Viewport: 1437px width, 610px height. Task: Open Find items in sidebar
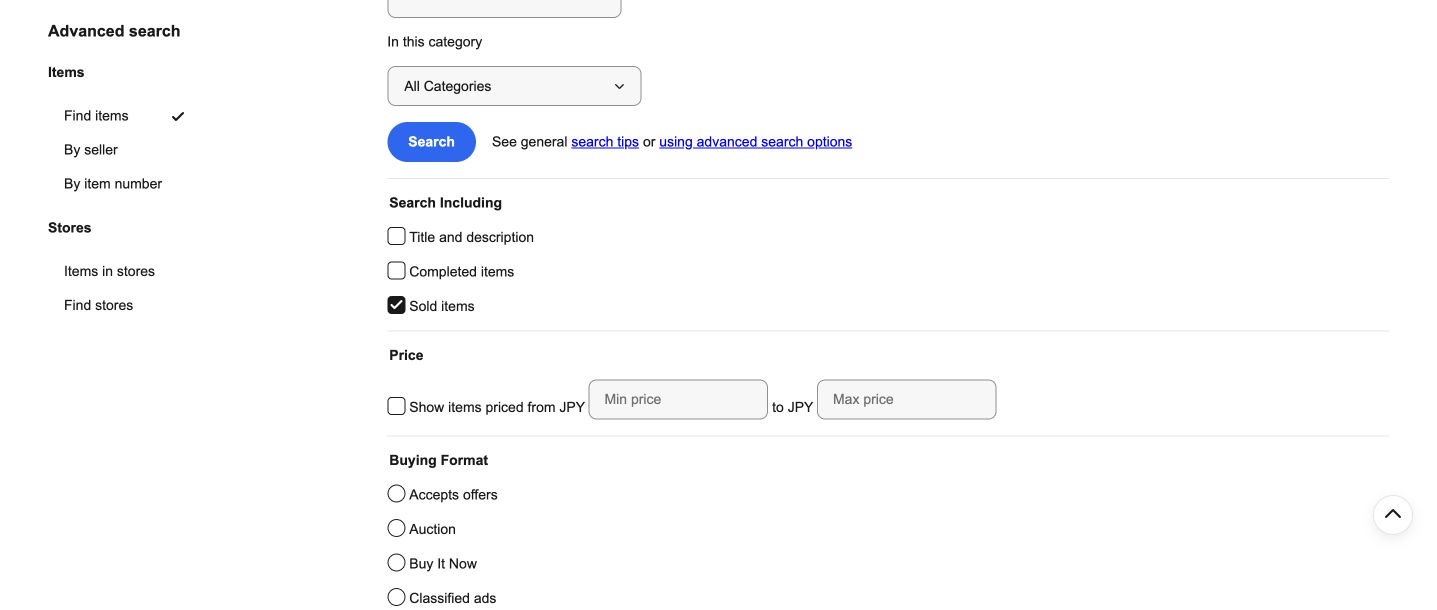(x=96, y=116)
